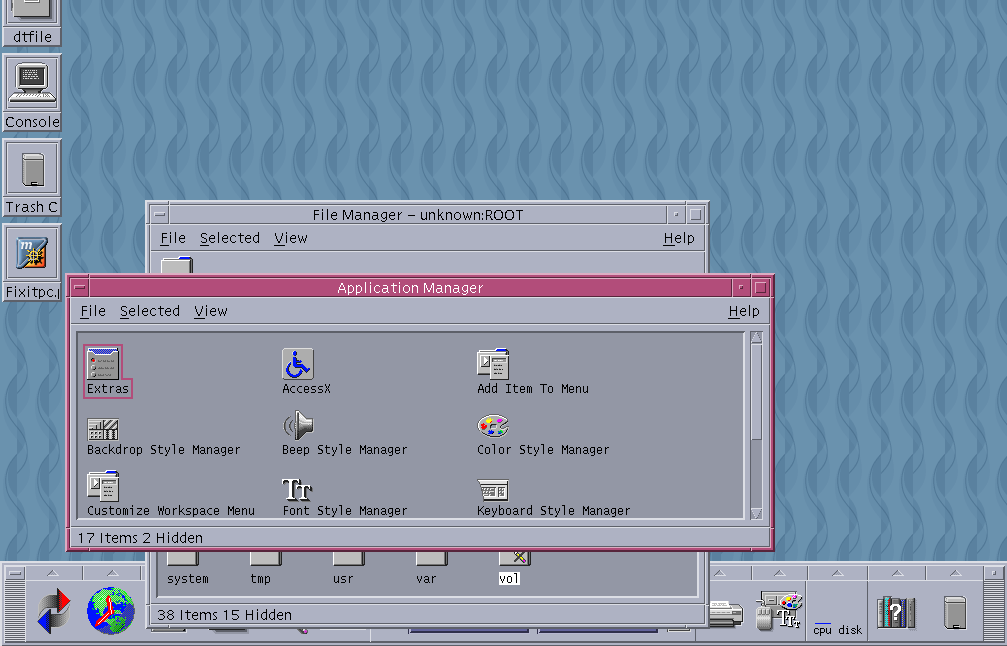Maximize the File Manager window
This screenshot has height=646, width=1007.
[696, 214]
